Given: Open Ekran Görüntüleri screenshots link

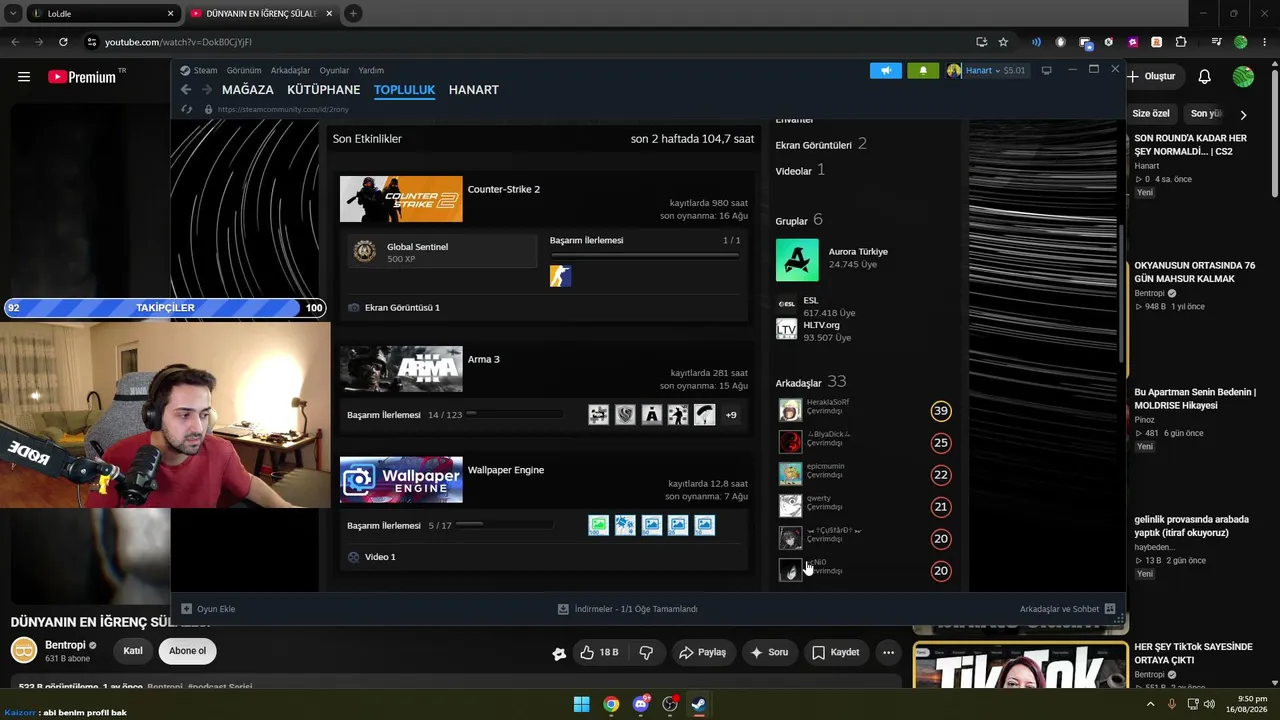Looking at the screenshot, I should [x=813, y=145].
